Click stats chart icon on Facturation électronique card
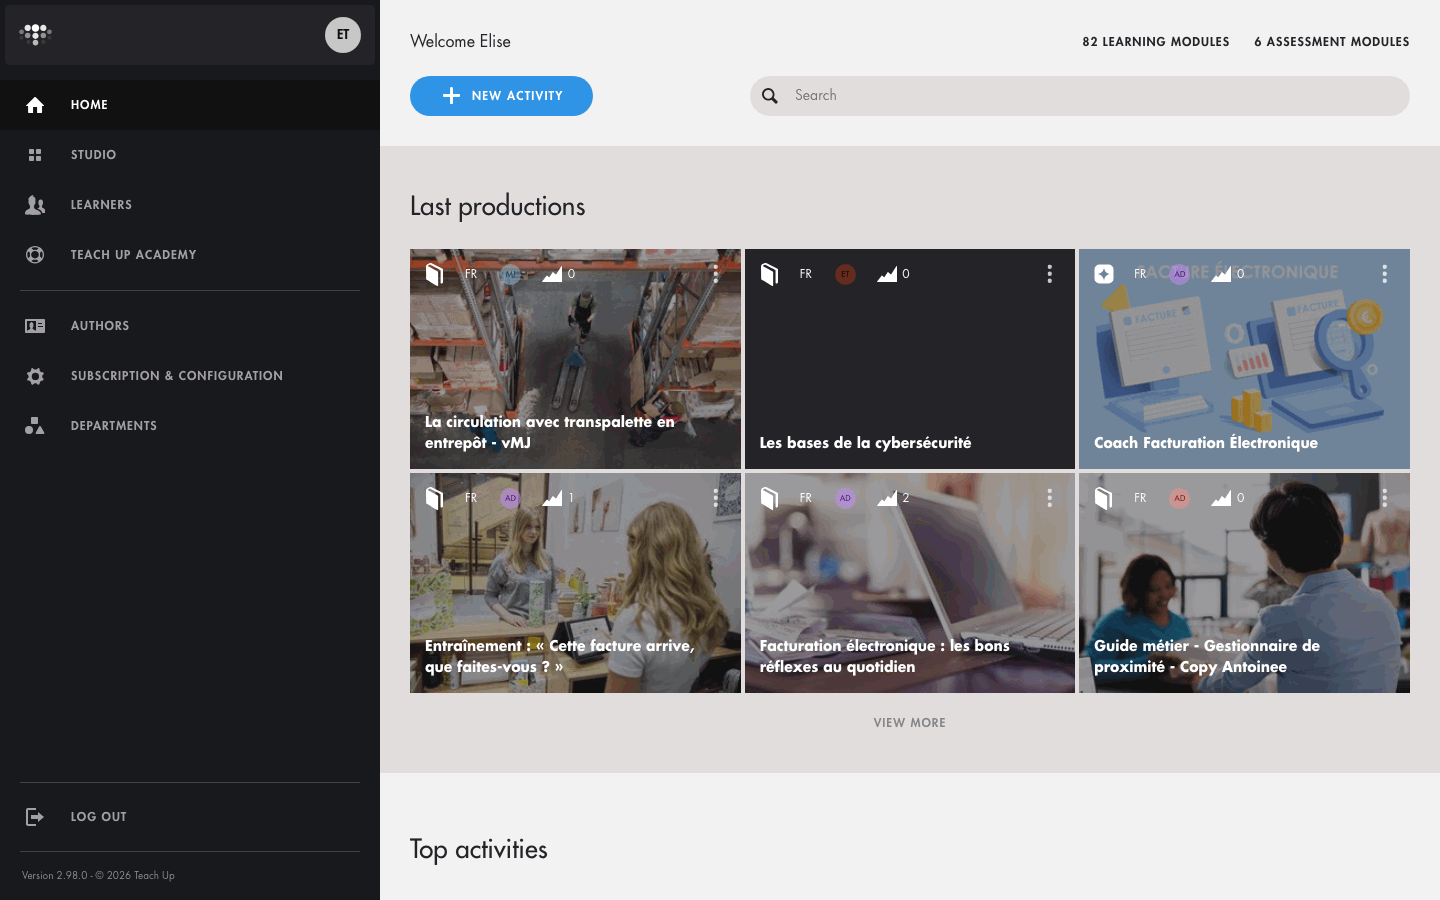This screenshot has height=900, width=1440. click(x=887, y=498)
